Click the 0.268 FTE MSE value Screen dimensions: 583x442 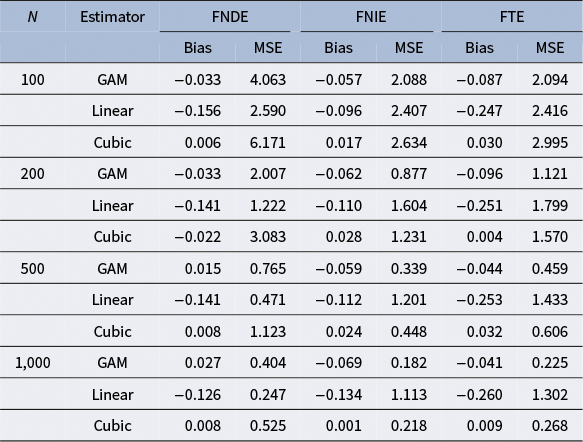pos(550,426)
